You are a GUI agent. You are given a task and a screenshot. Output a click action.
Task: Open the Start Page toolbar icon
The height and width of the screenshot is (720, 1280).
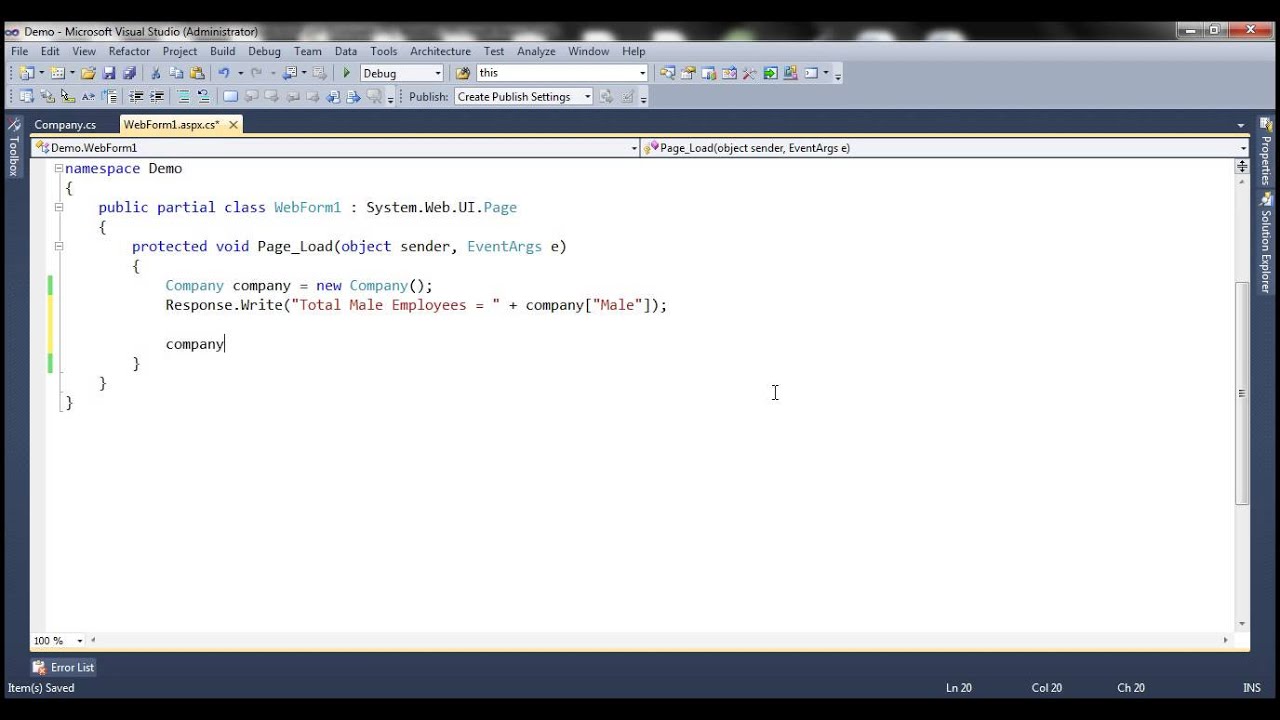pos(770,73)
